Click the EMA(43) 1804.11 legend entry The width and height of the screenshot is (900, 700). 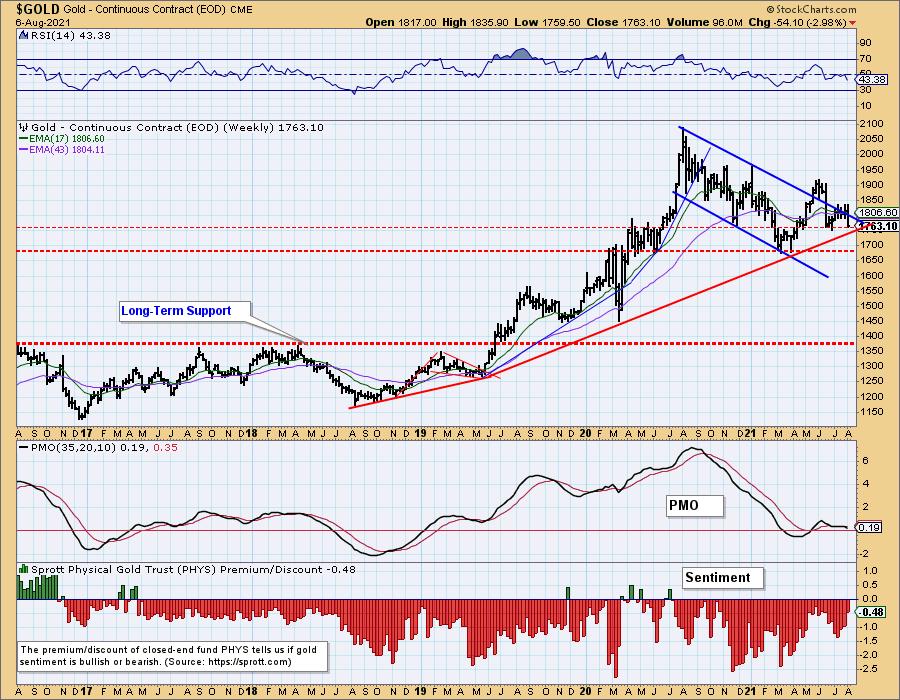62,150
